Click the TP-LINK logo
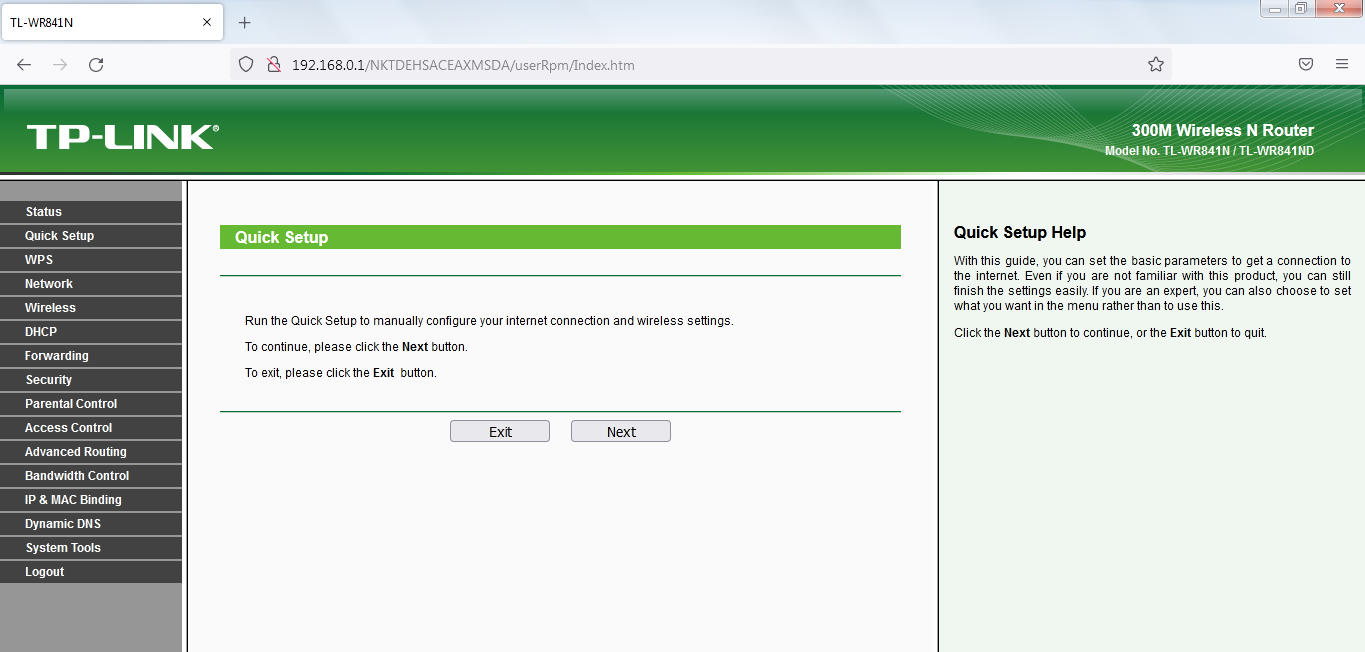The height and width of the screenshot is (652, 1365). [122, 137]
